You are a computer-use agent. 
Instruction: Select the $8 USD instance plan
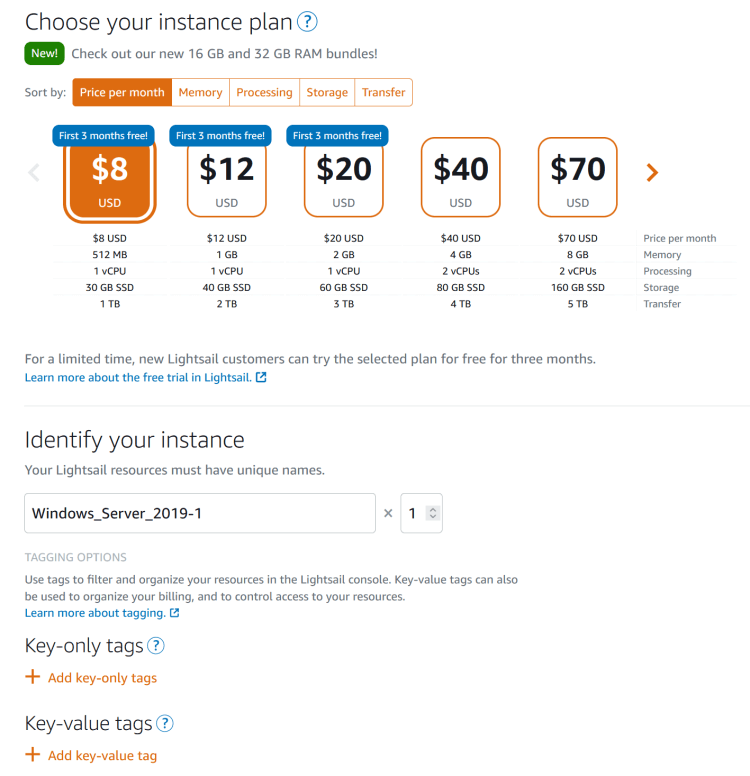pos(109,179)
